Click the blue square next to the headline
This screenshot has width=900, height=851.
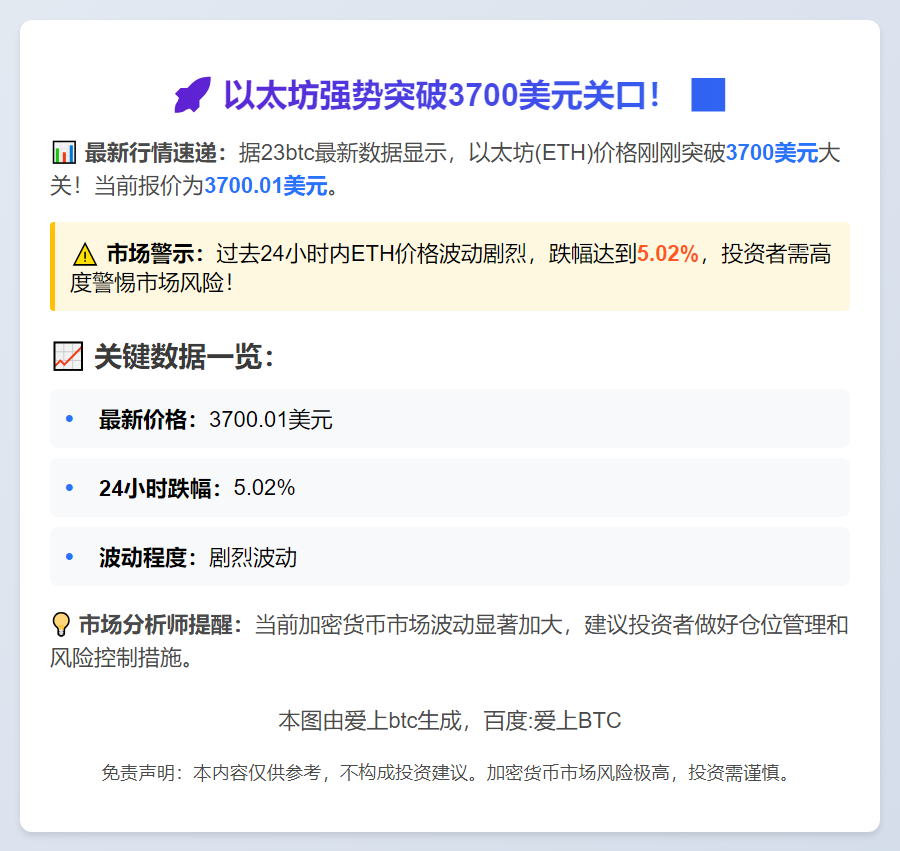[708, 95]
